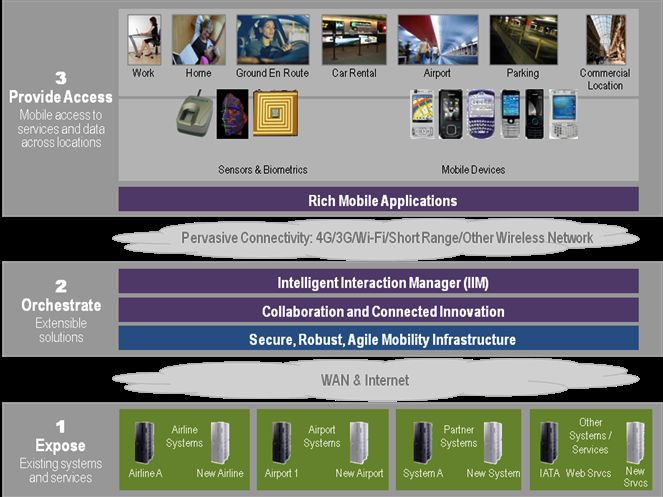Click the WAN & Internet cloud
The width and height of the screenshot is (663, 497).
(376, 379)
